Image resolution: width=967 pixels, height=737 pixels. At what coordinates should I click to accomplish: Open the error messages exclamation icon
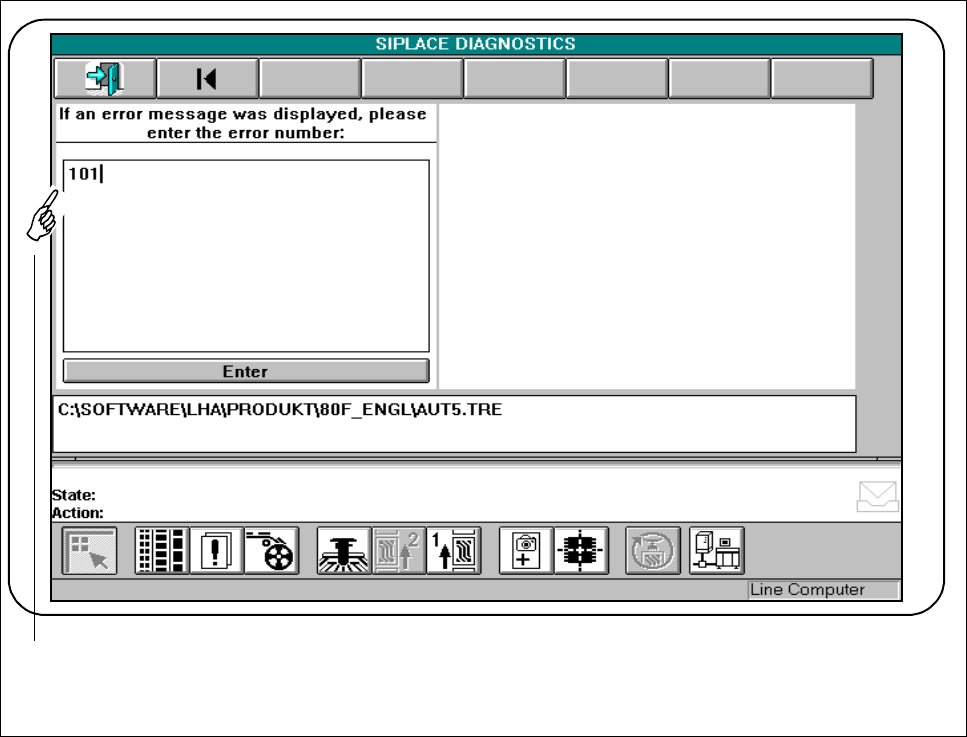pos(216,551)
